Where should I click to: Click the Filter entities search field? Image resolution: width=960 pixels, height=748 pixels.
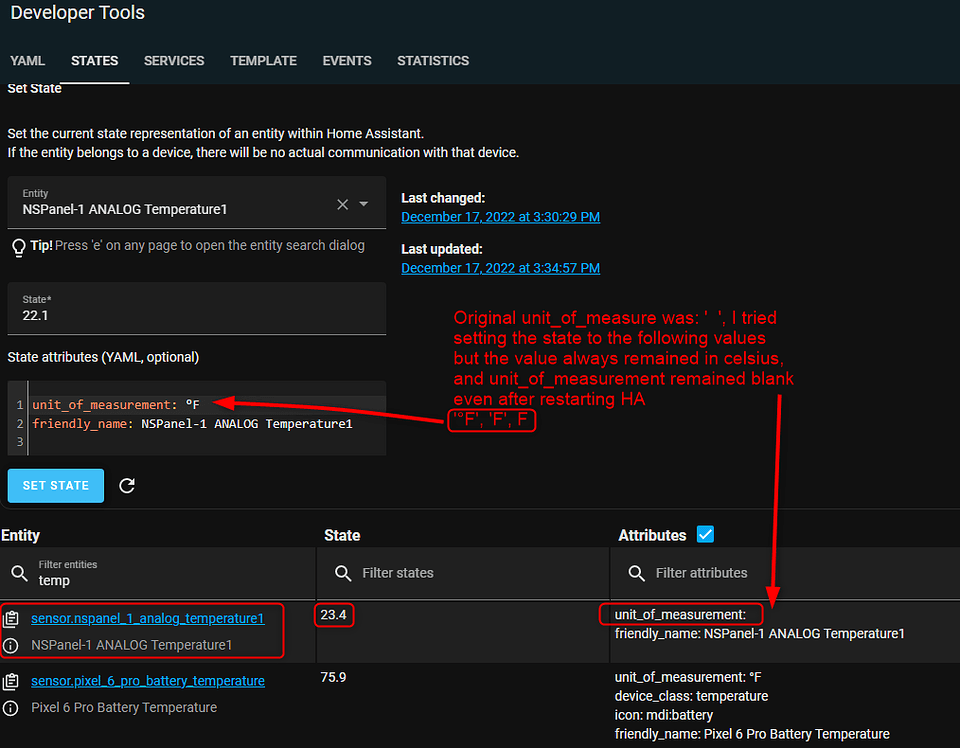(x=170, y=580)
